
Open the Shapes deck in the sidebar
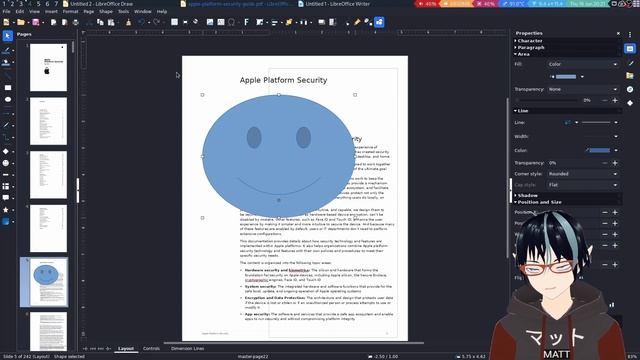pyautogui.click(x=630, y=103)
